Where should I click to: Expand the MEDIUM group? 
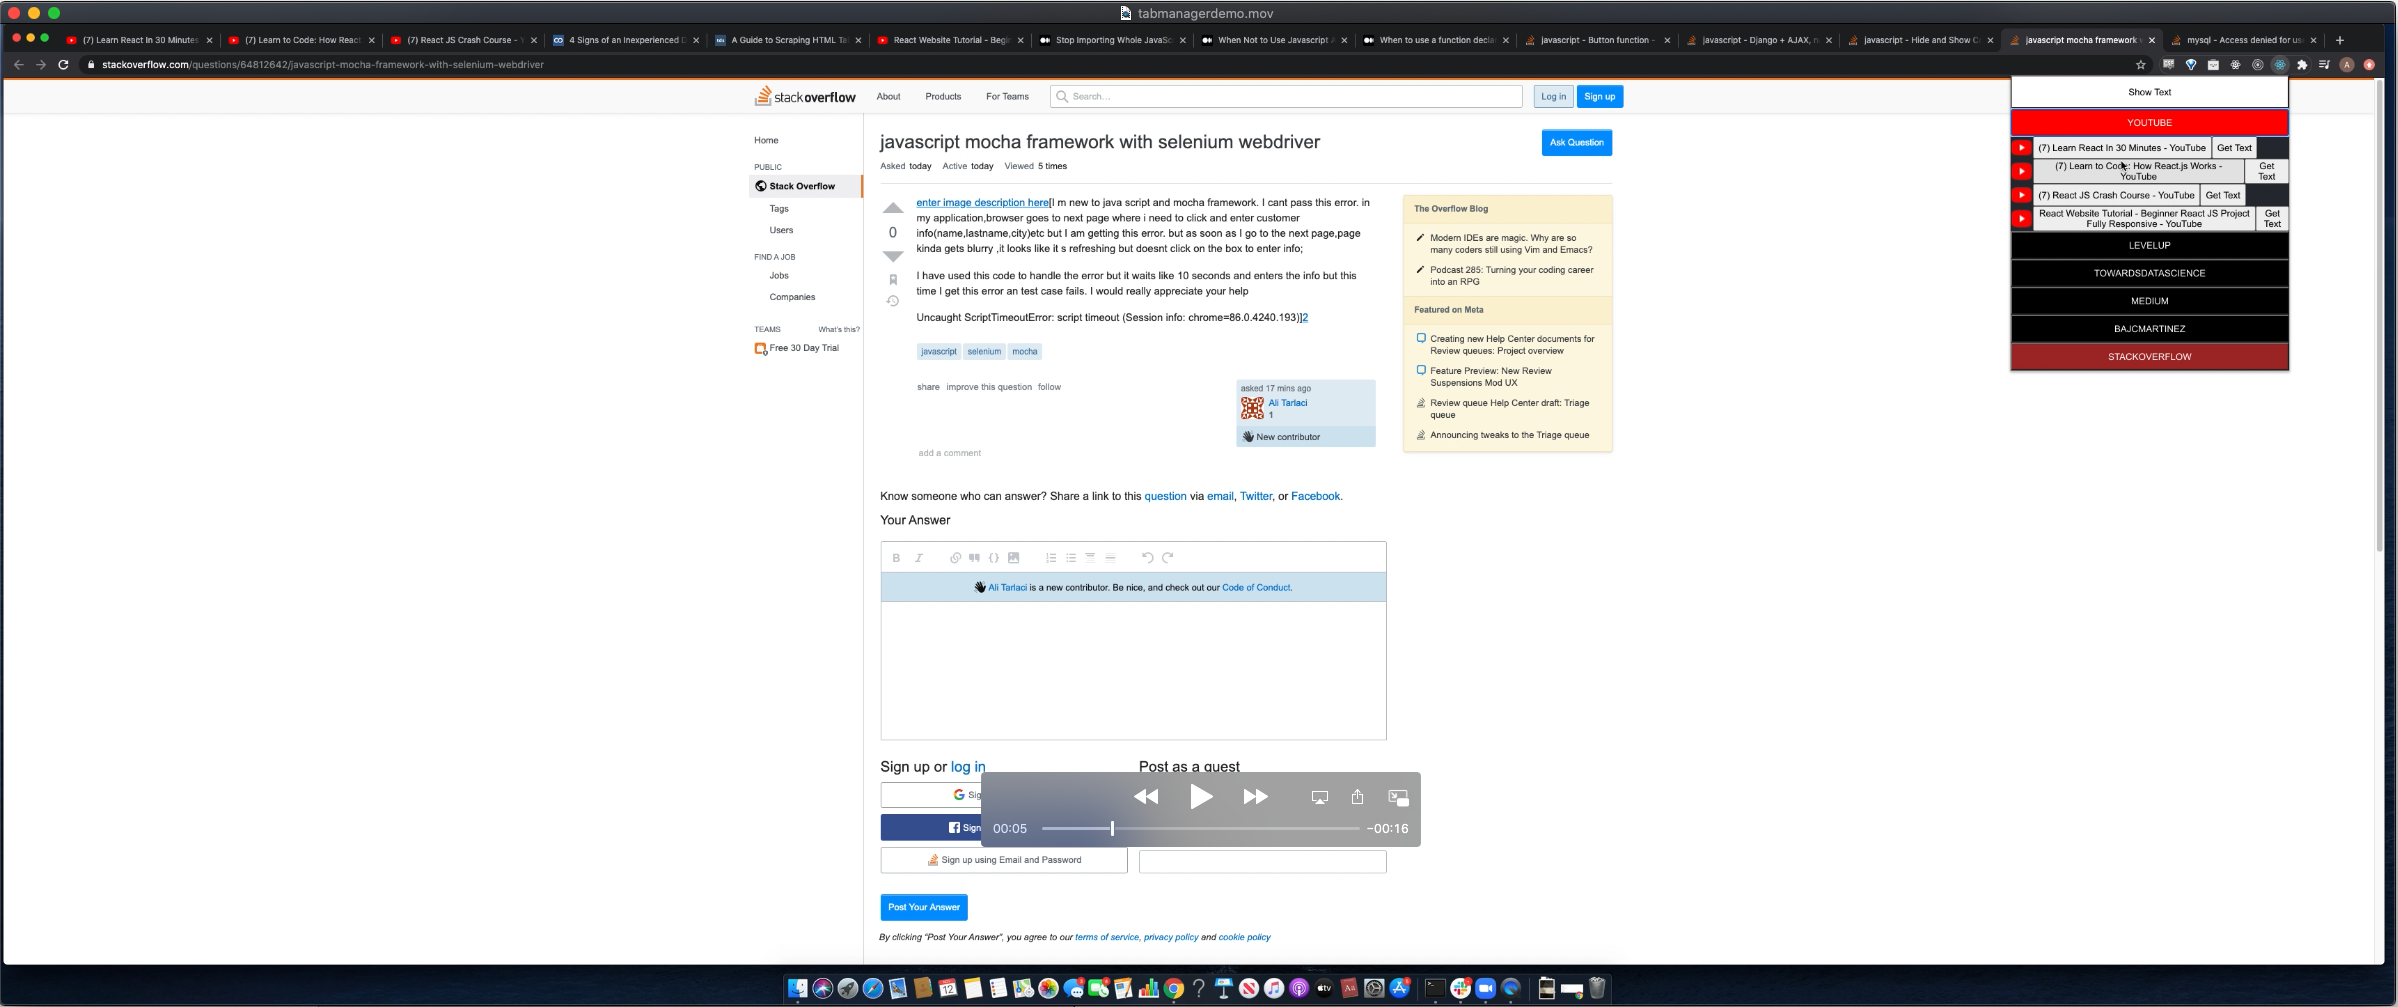pos(2149,301)
